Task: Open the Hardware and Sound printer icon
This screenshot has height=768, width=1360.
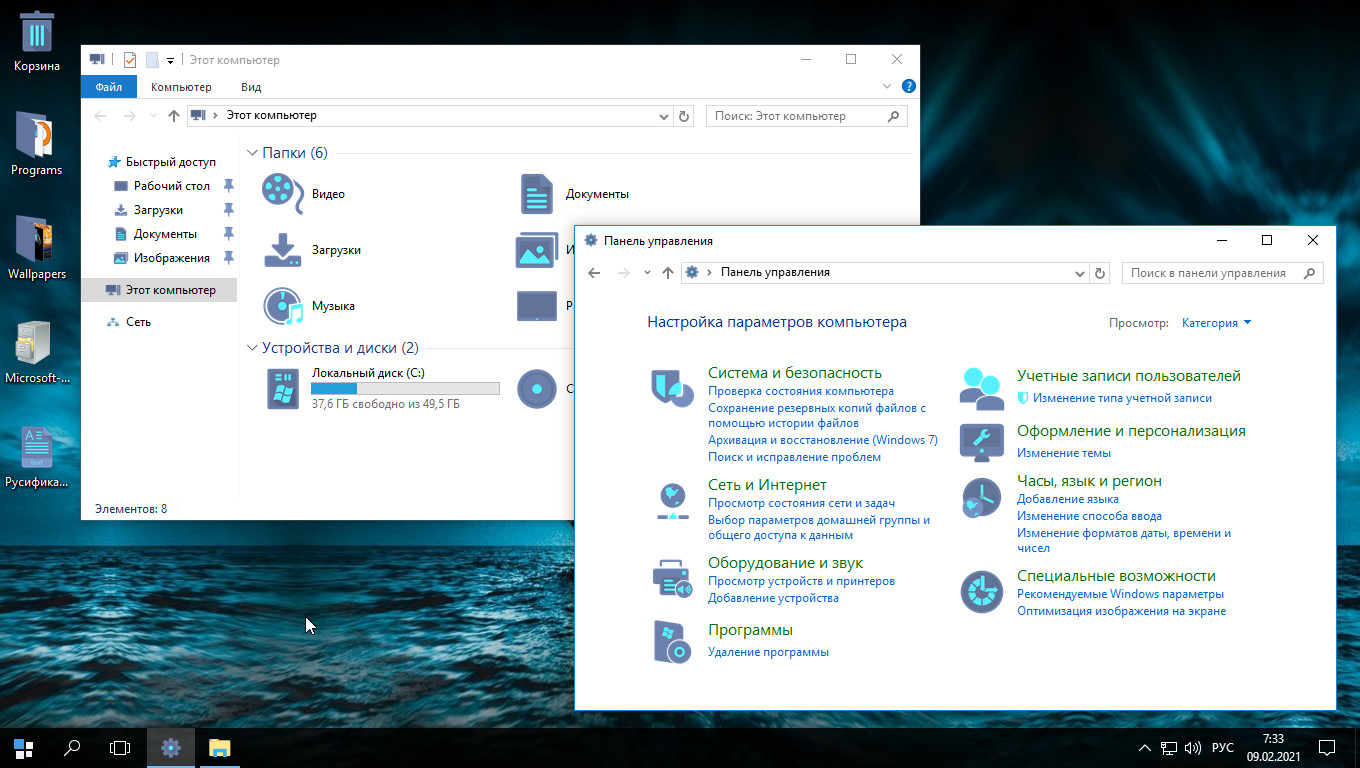Action: point(672,579)
